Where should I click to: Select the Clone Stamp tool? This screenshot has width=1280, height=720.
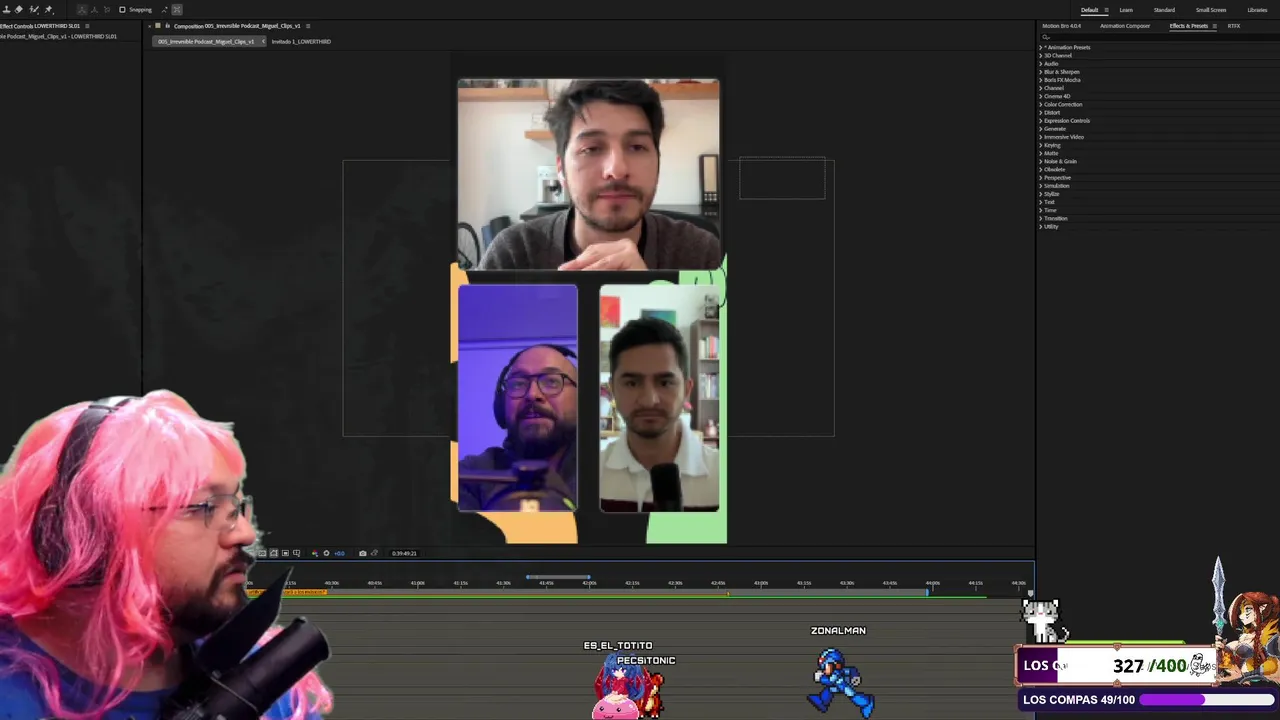(6, 10)
